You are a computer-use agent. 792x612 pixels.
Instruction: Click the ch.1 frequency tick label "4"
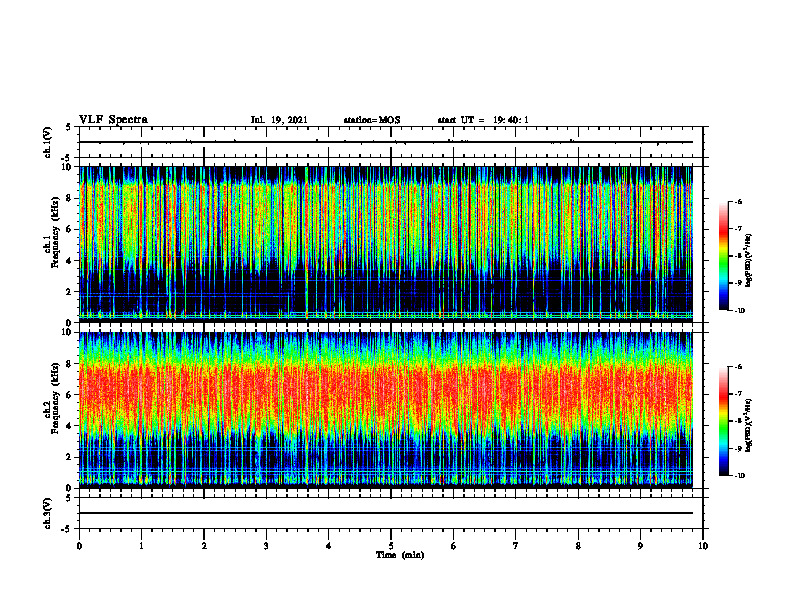click(70, 261)
